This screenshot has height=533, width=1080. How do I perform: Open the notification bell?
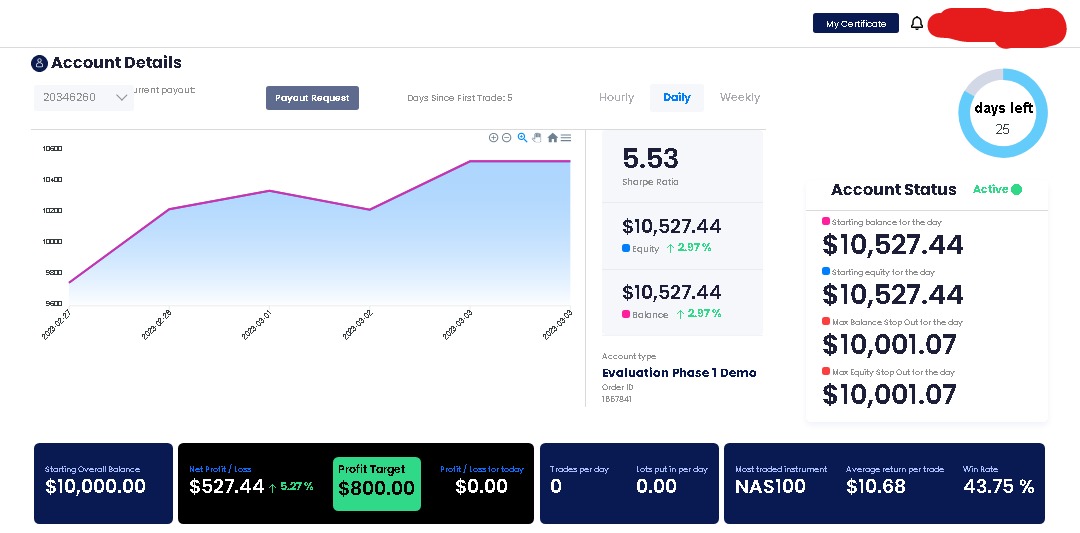coord(917,23)
